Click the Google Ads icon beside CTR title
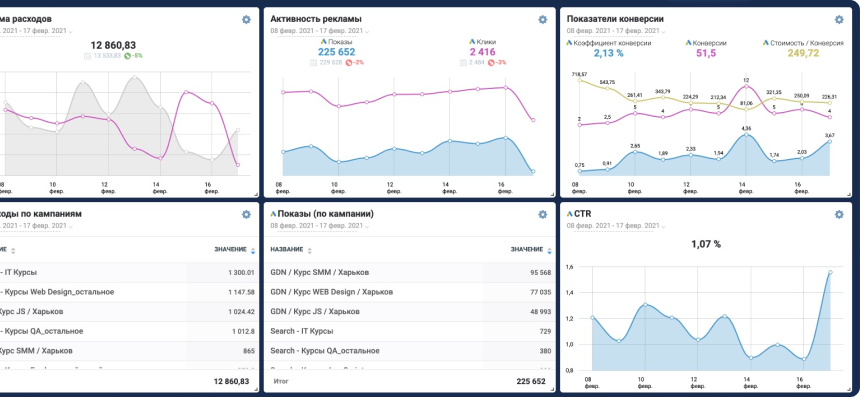 point(570,214)
